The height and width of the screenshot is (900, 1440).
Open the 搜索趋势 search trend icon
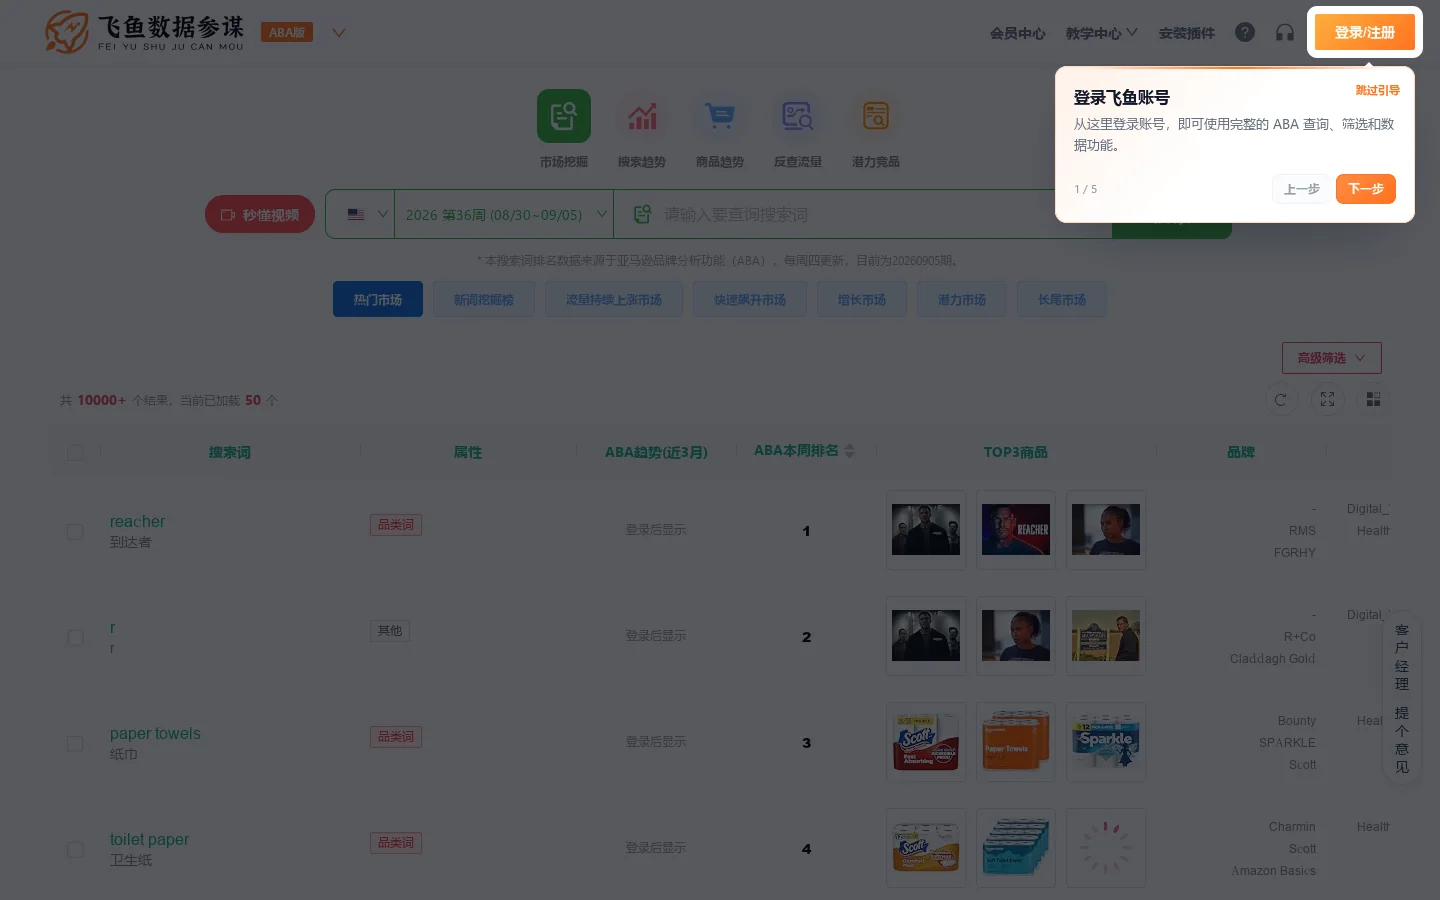[642, 116]
